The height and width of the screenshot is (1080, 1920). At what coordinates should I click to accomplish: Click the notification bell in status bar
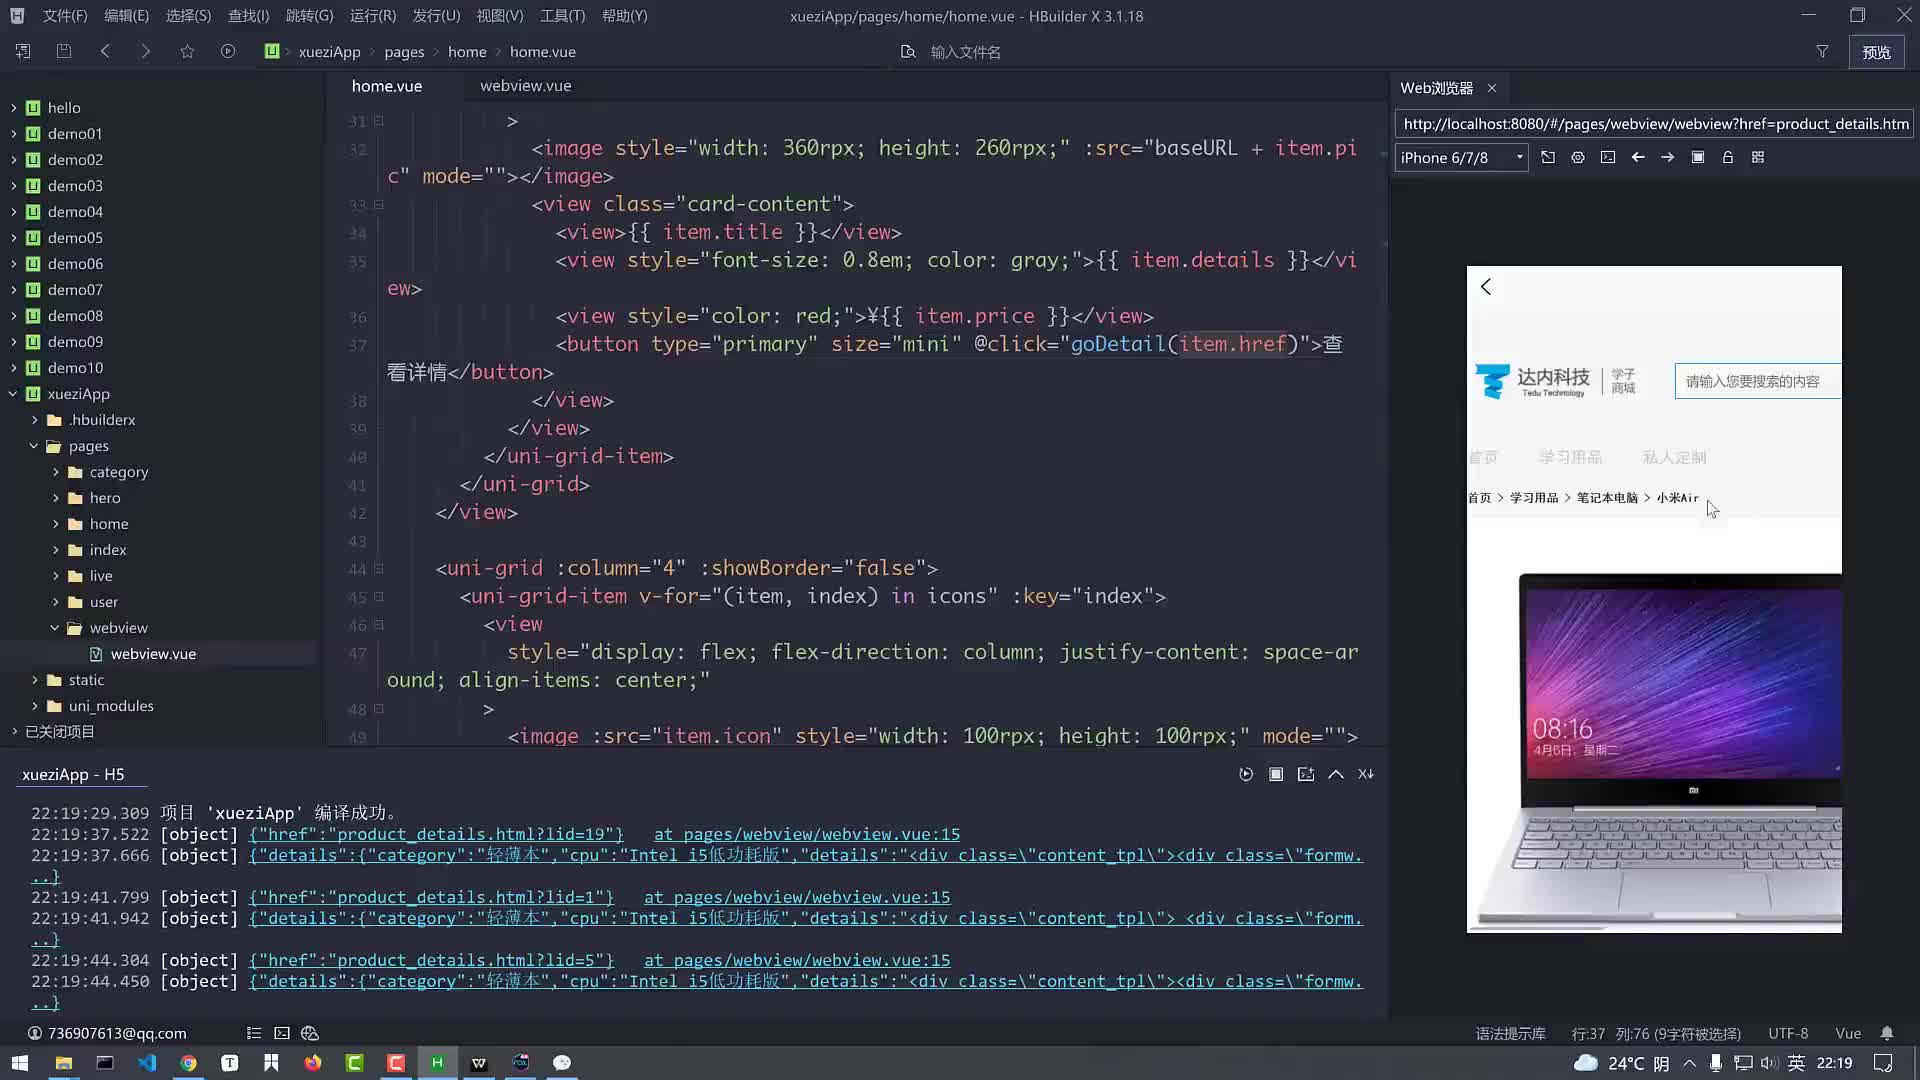tap(1887, 1033)
